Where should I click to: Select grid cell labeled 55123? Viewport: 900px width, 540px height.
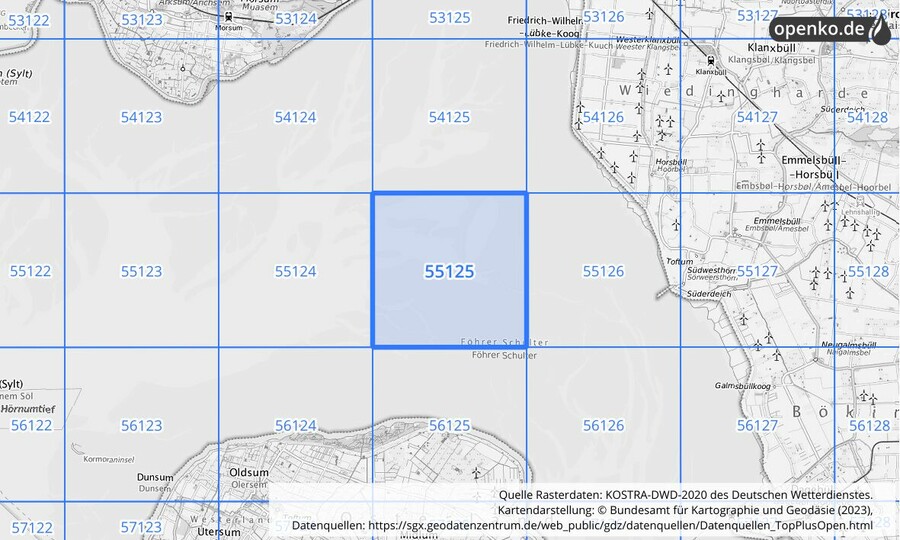point(141,270)
